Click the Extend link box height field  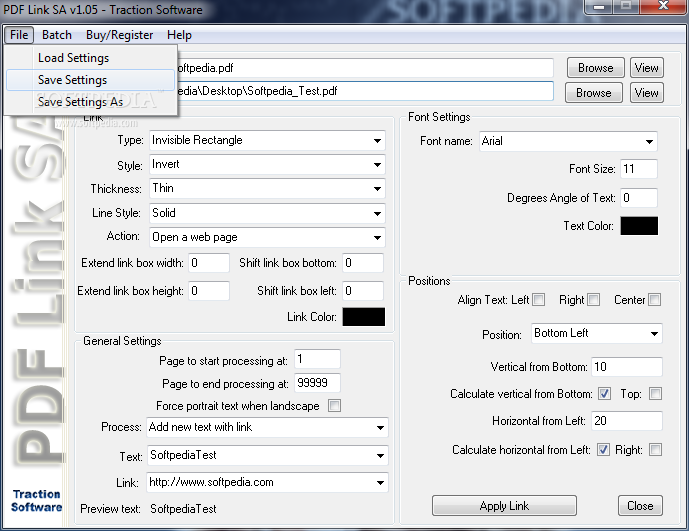click(209, 291)
